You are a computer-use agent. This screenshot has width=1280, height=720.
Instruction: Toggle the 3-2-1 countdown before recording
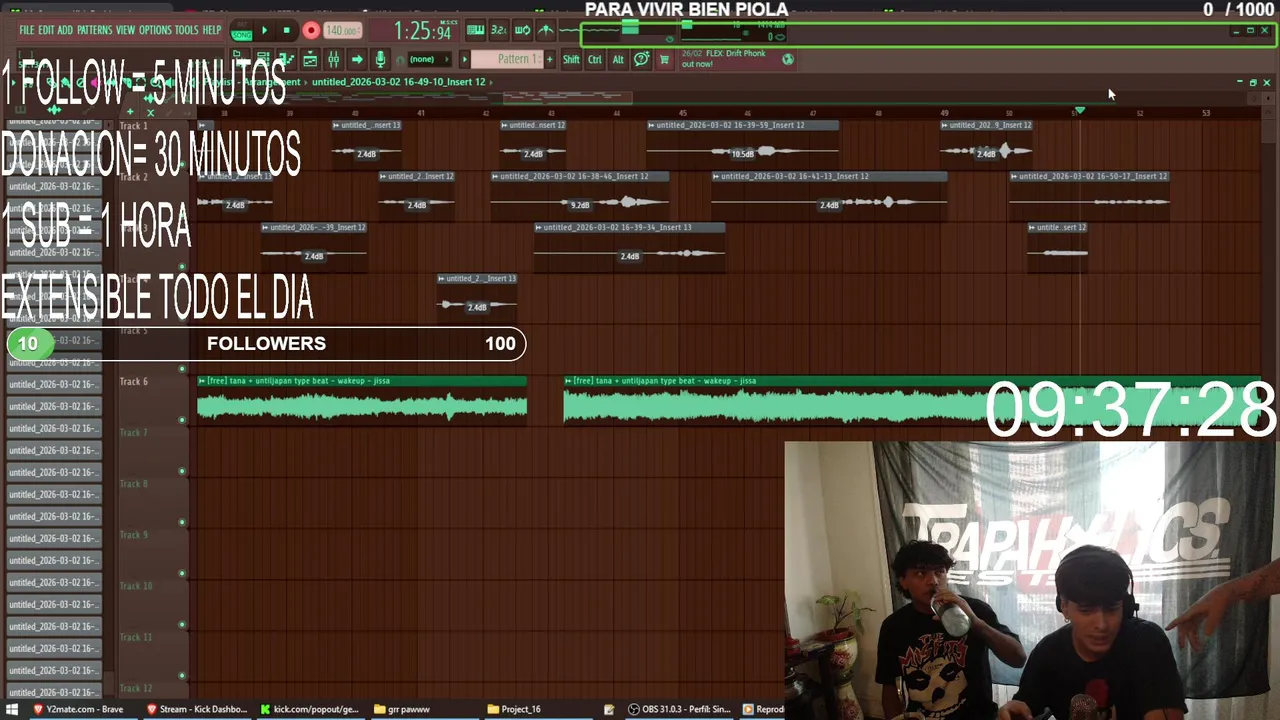499,31
